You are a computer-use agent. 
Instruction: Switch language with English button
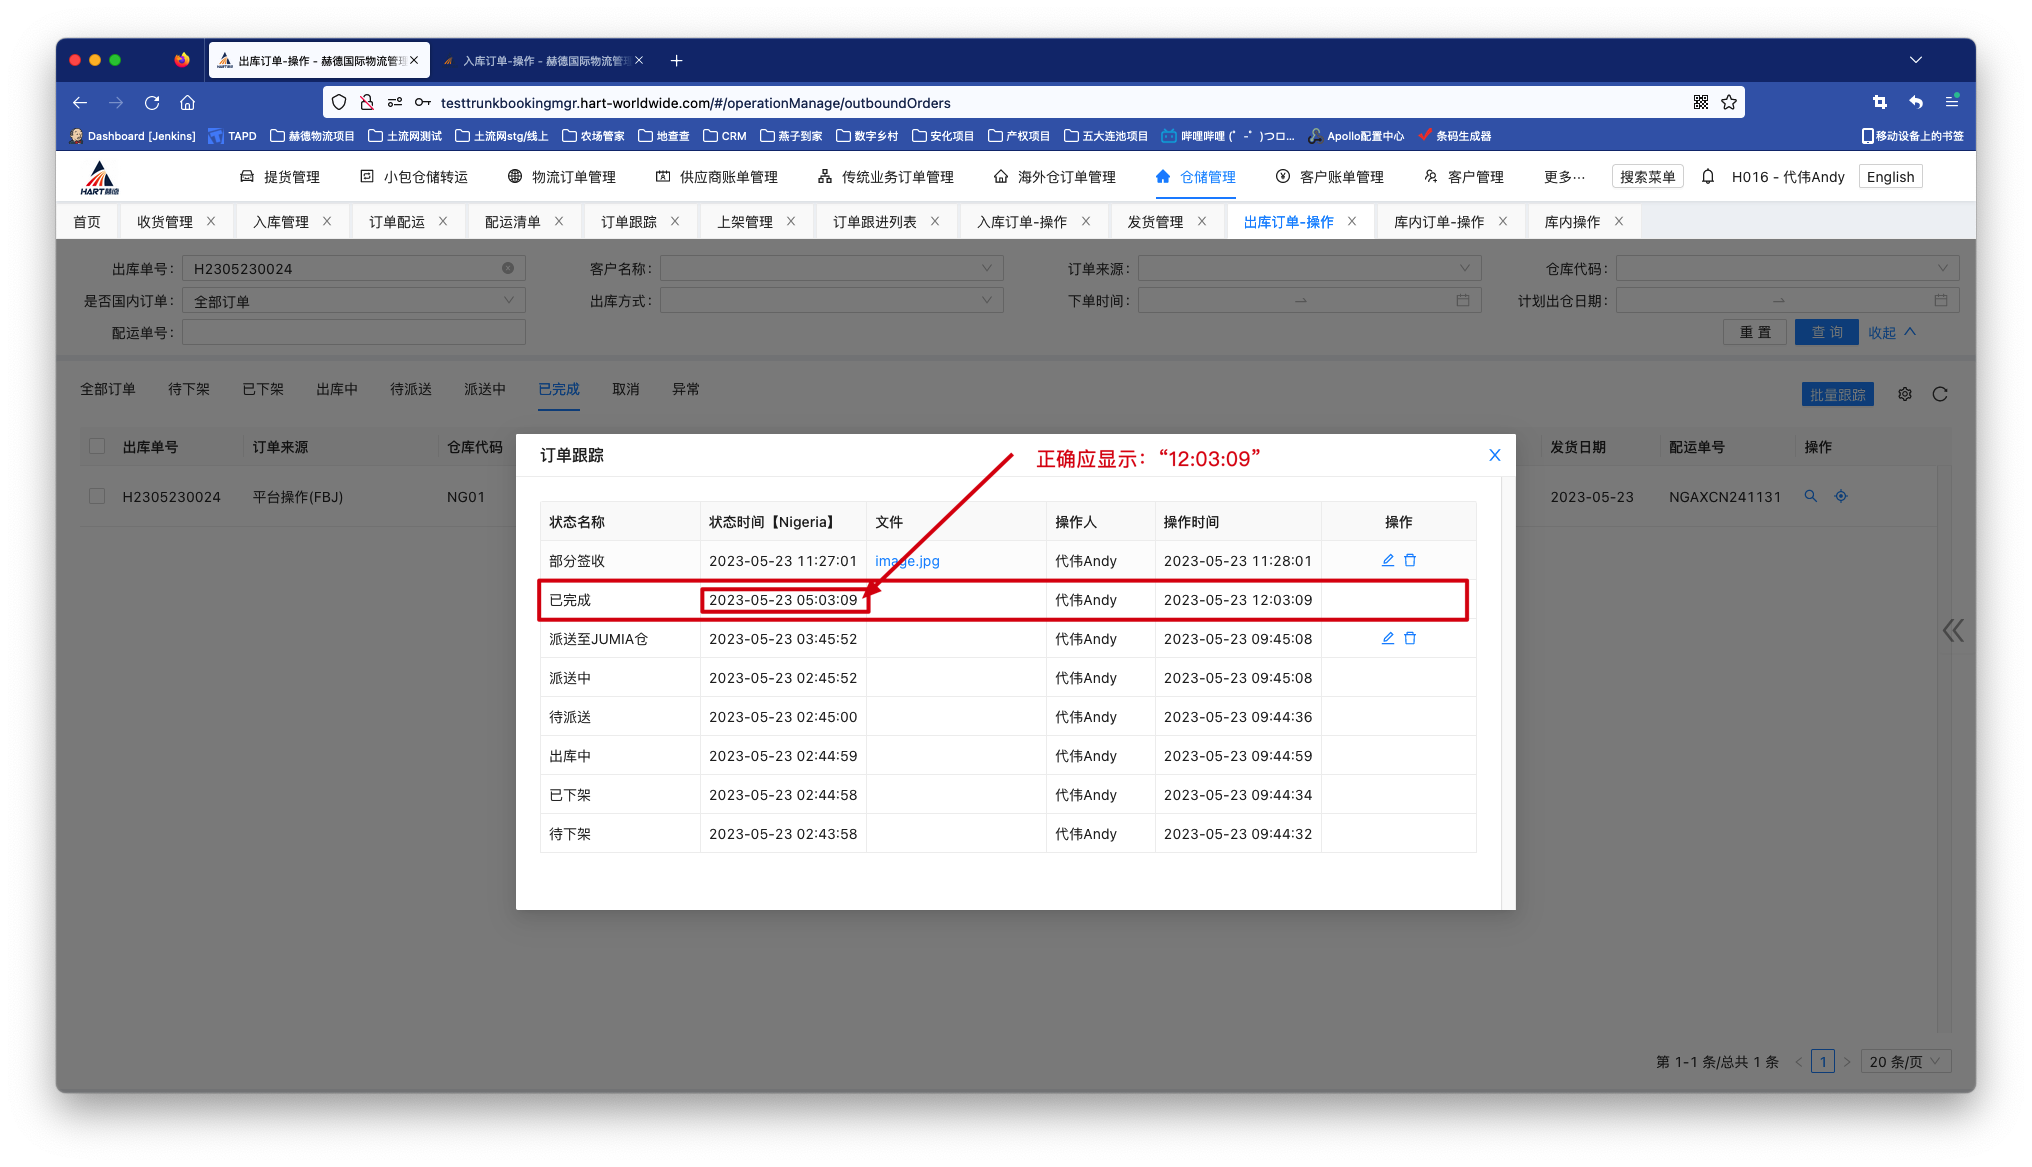[x=1889, y=177]
